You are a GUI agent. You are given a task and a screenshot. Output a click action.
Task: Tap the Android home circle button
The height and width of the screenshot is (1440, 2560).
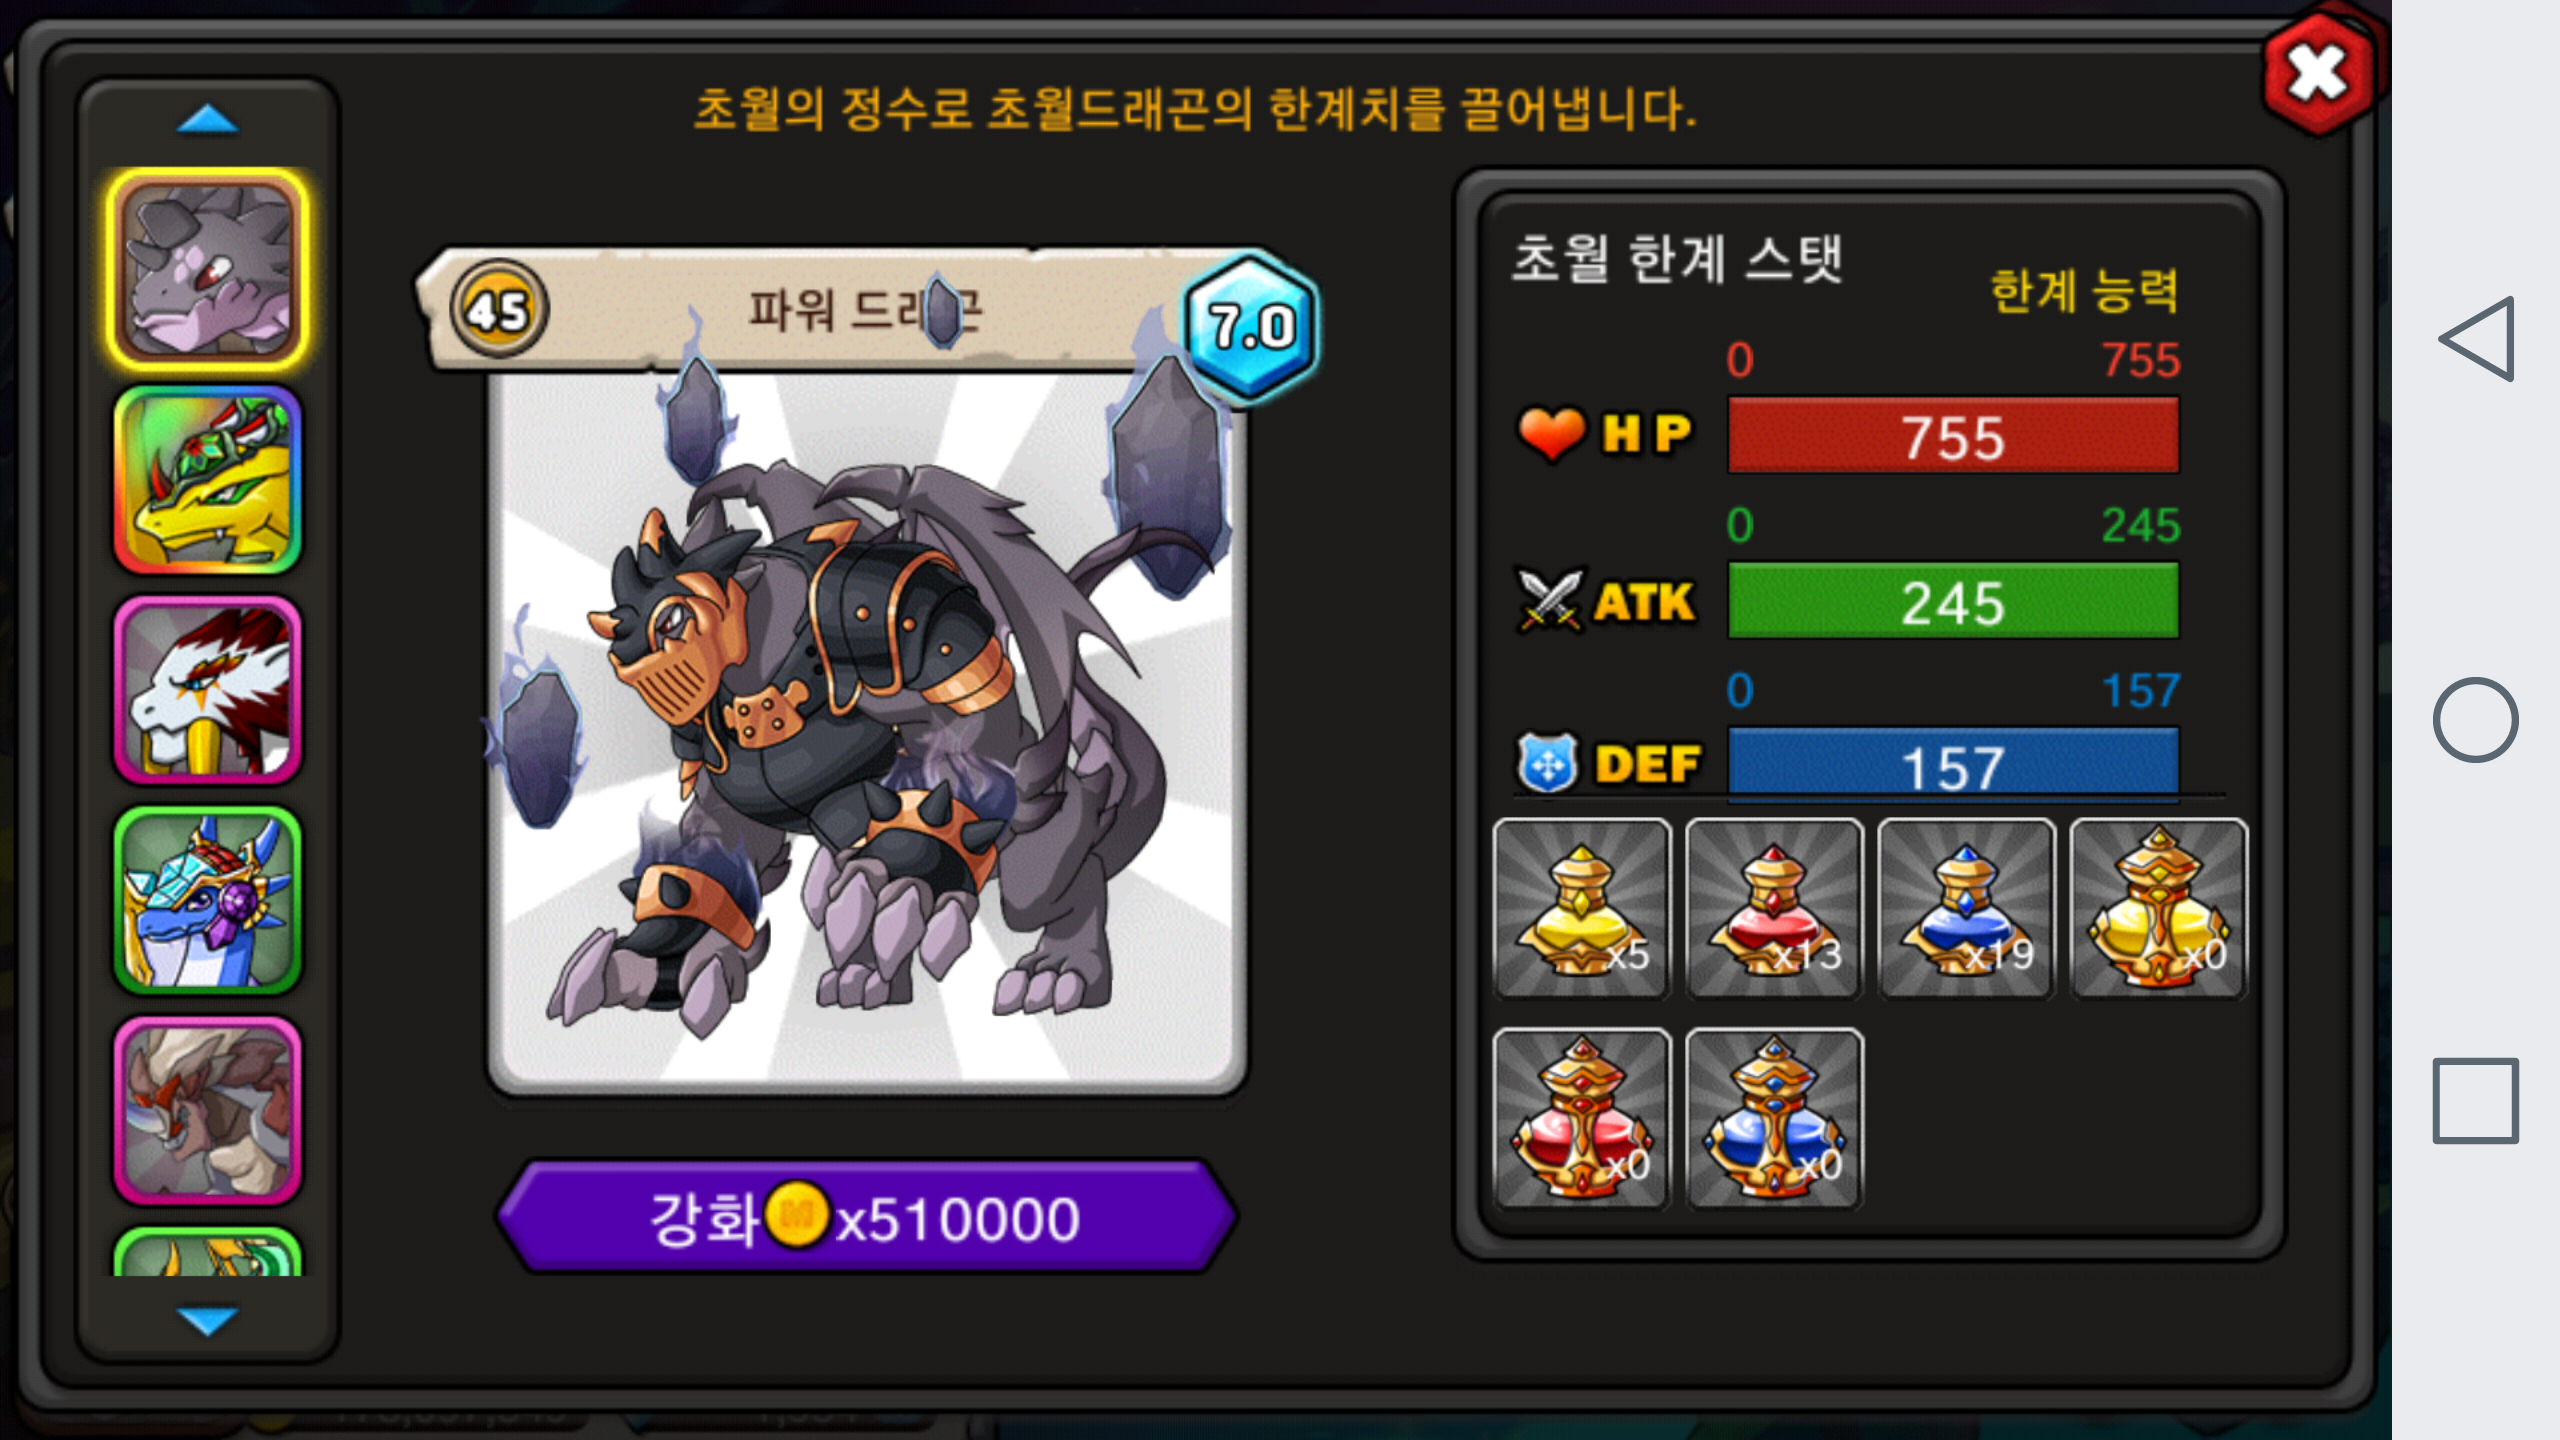click(x=2476, y=720)
